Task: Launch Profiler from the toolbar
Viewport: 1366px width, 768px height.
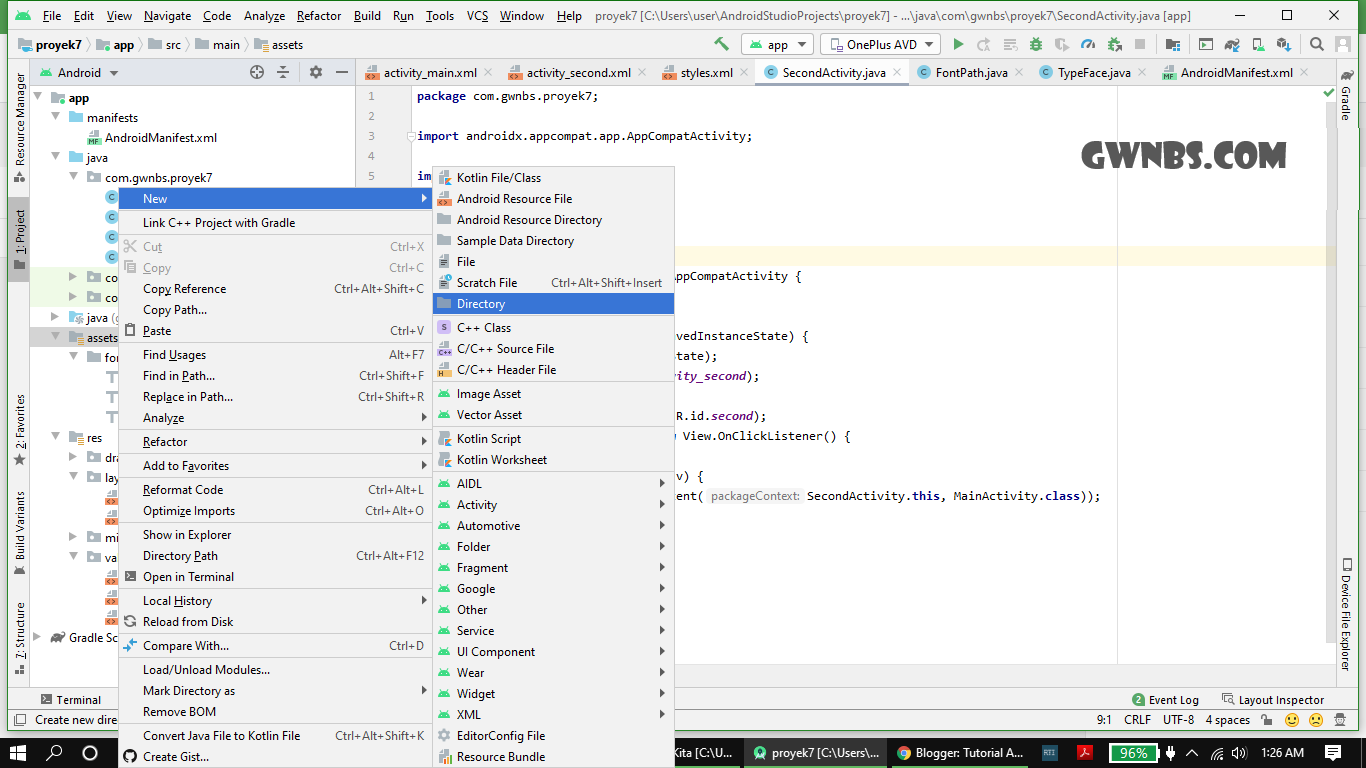Action: click(1087, 44)
